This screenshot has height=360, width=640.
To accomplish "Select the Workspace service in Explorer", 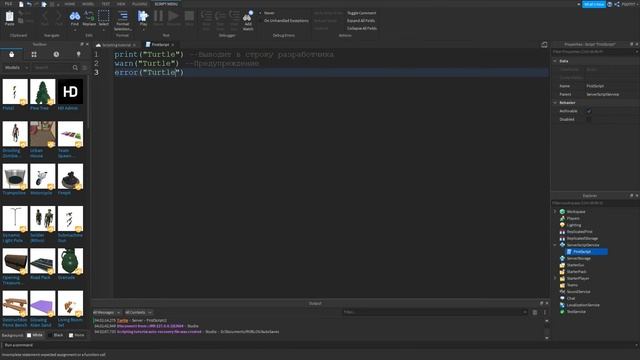I will (576, 212).
